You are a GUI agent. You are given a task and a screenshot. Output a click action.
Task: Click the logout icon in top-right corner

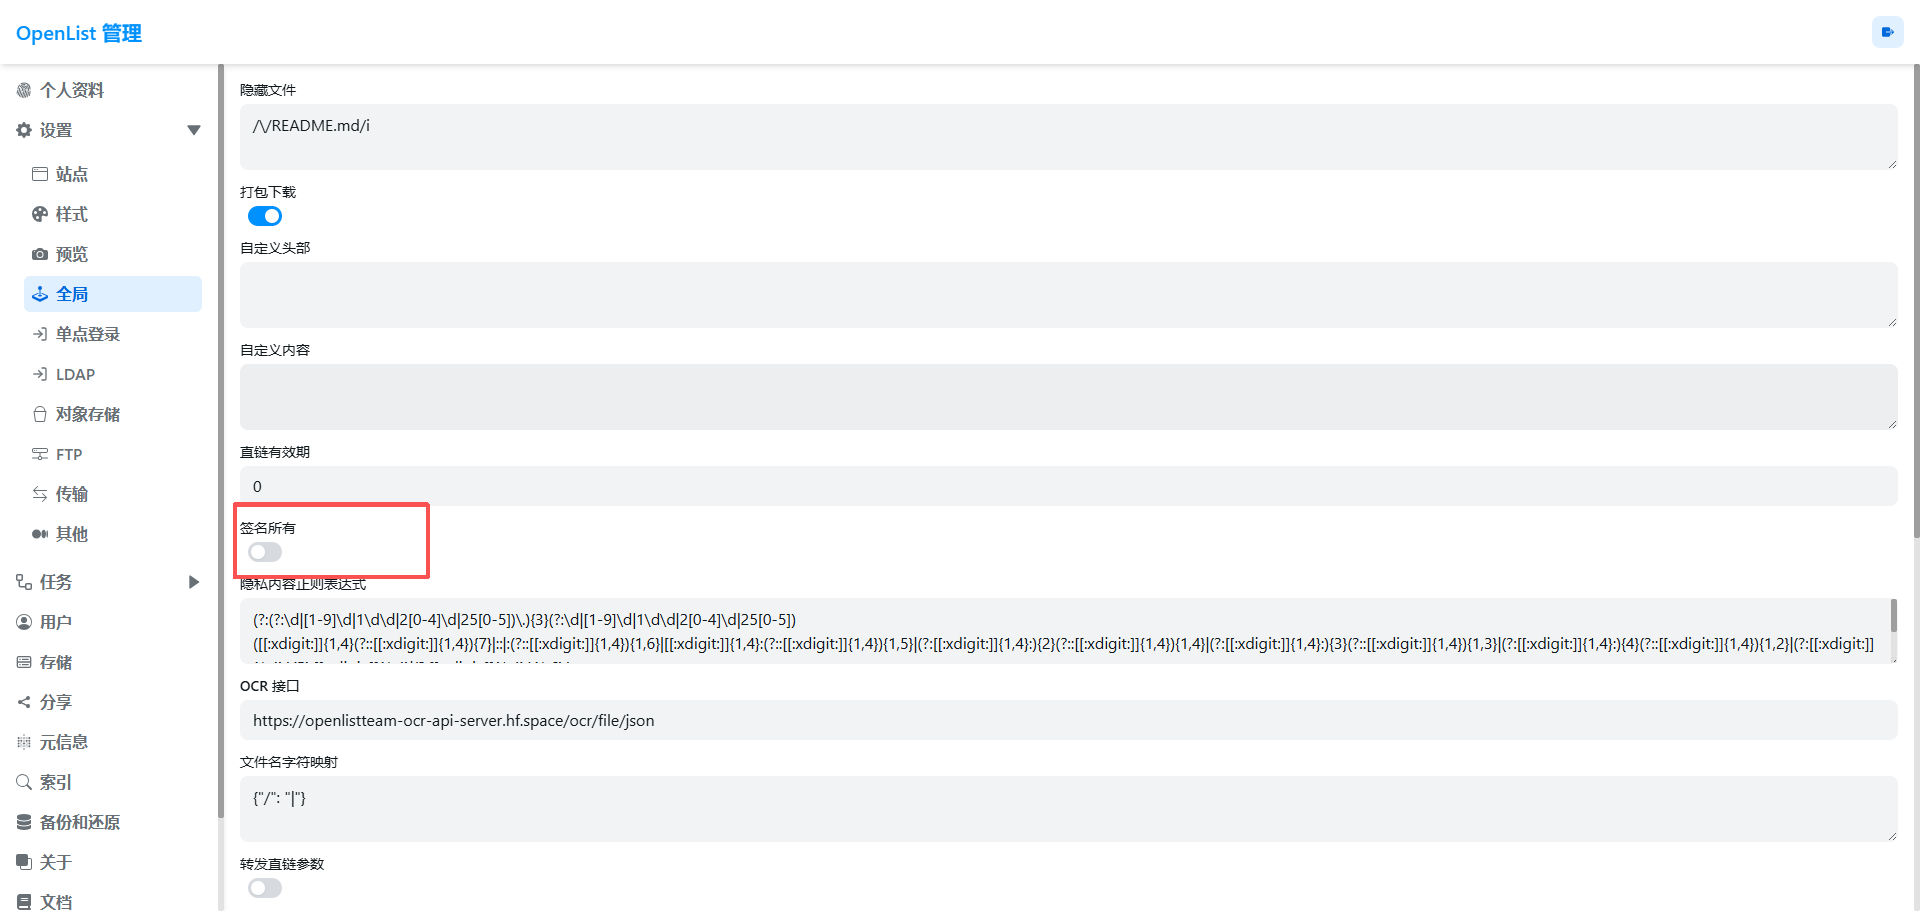point(1887,32)
